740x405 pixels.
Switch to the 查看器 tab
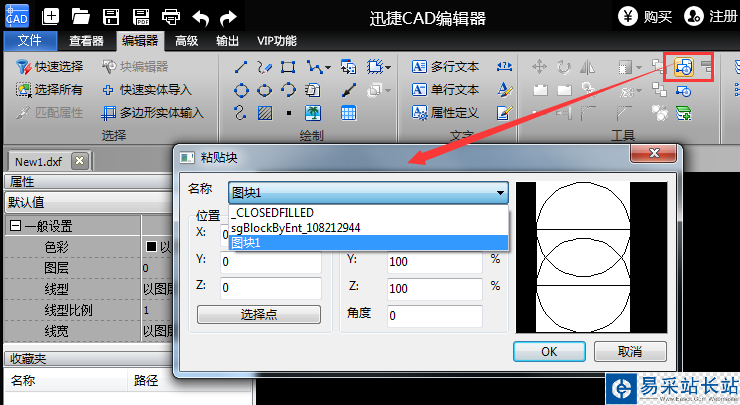tap(86, 41)
